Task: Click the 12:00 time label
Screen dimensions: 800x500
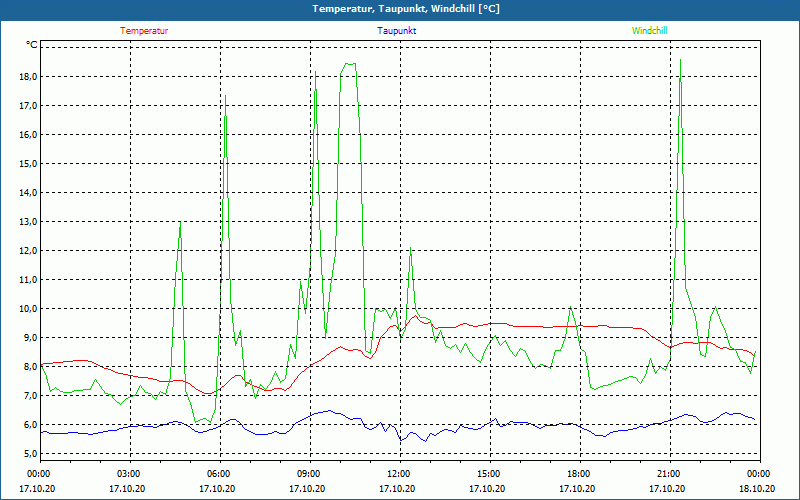Action: coord(399,474)
